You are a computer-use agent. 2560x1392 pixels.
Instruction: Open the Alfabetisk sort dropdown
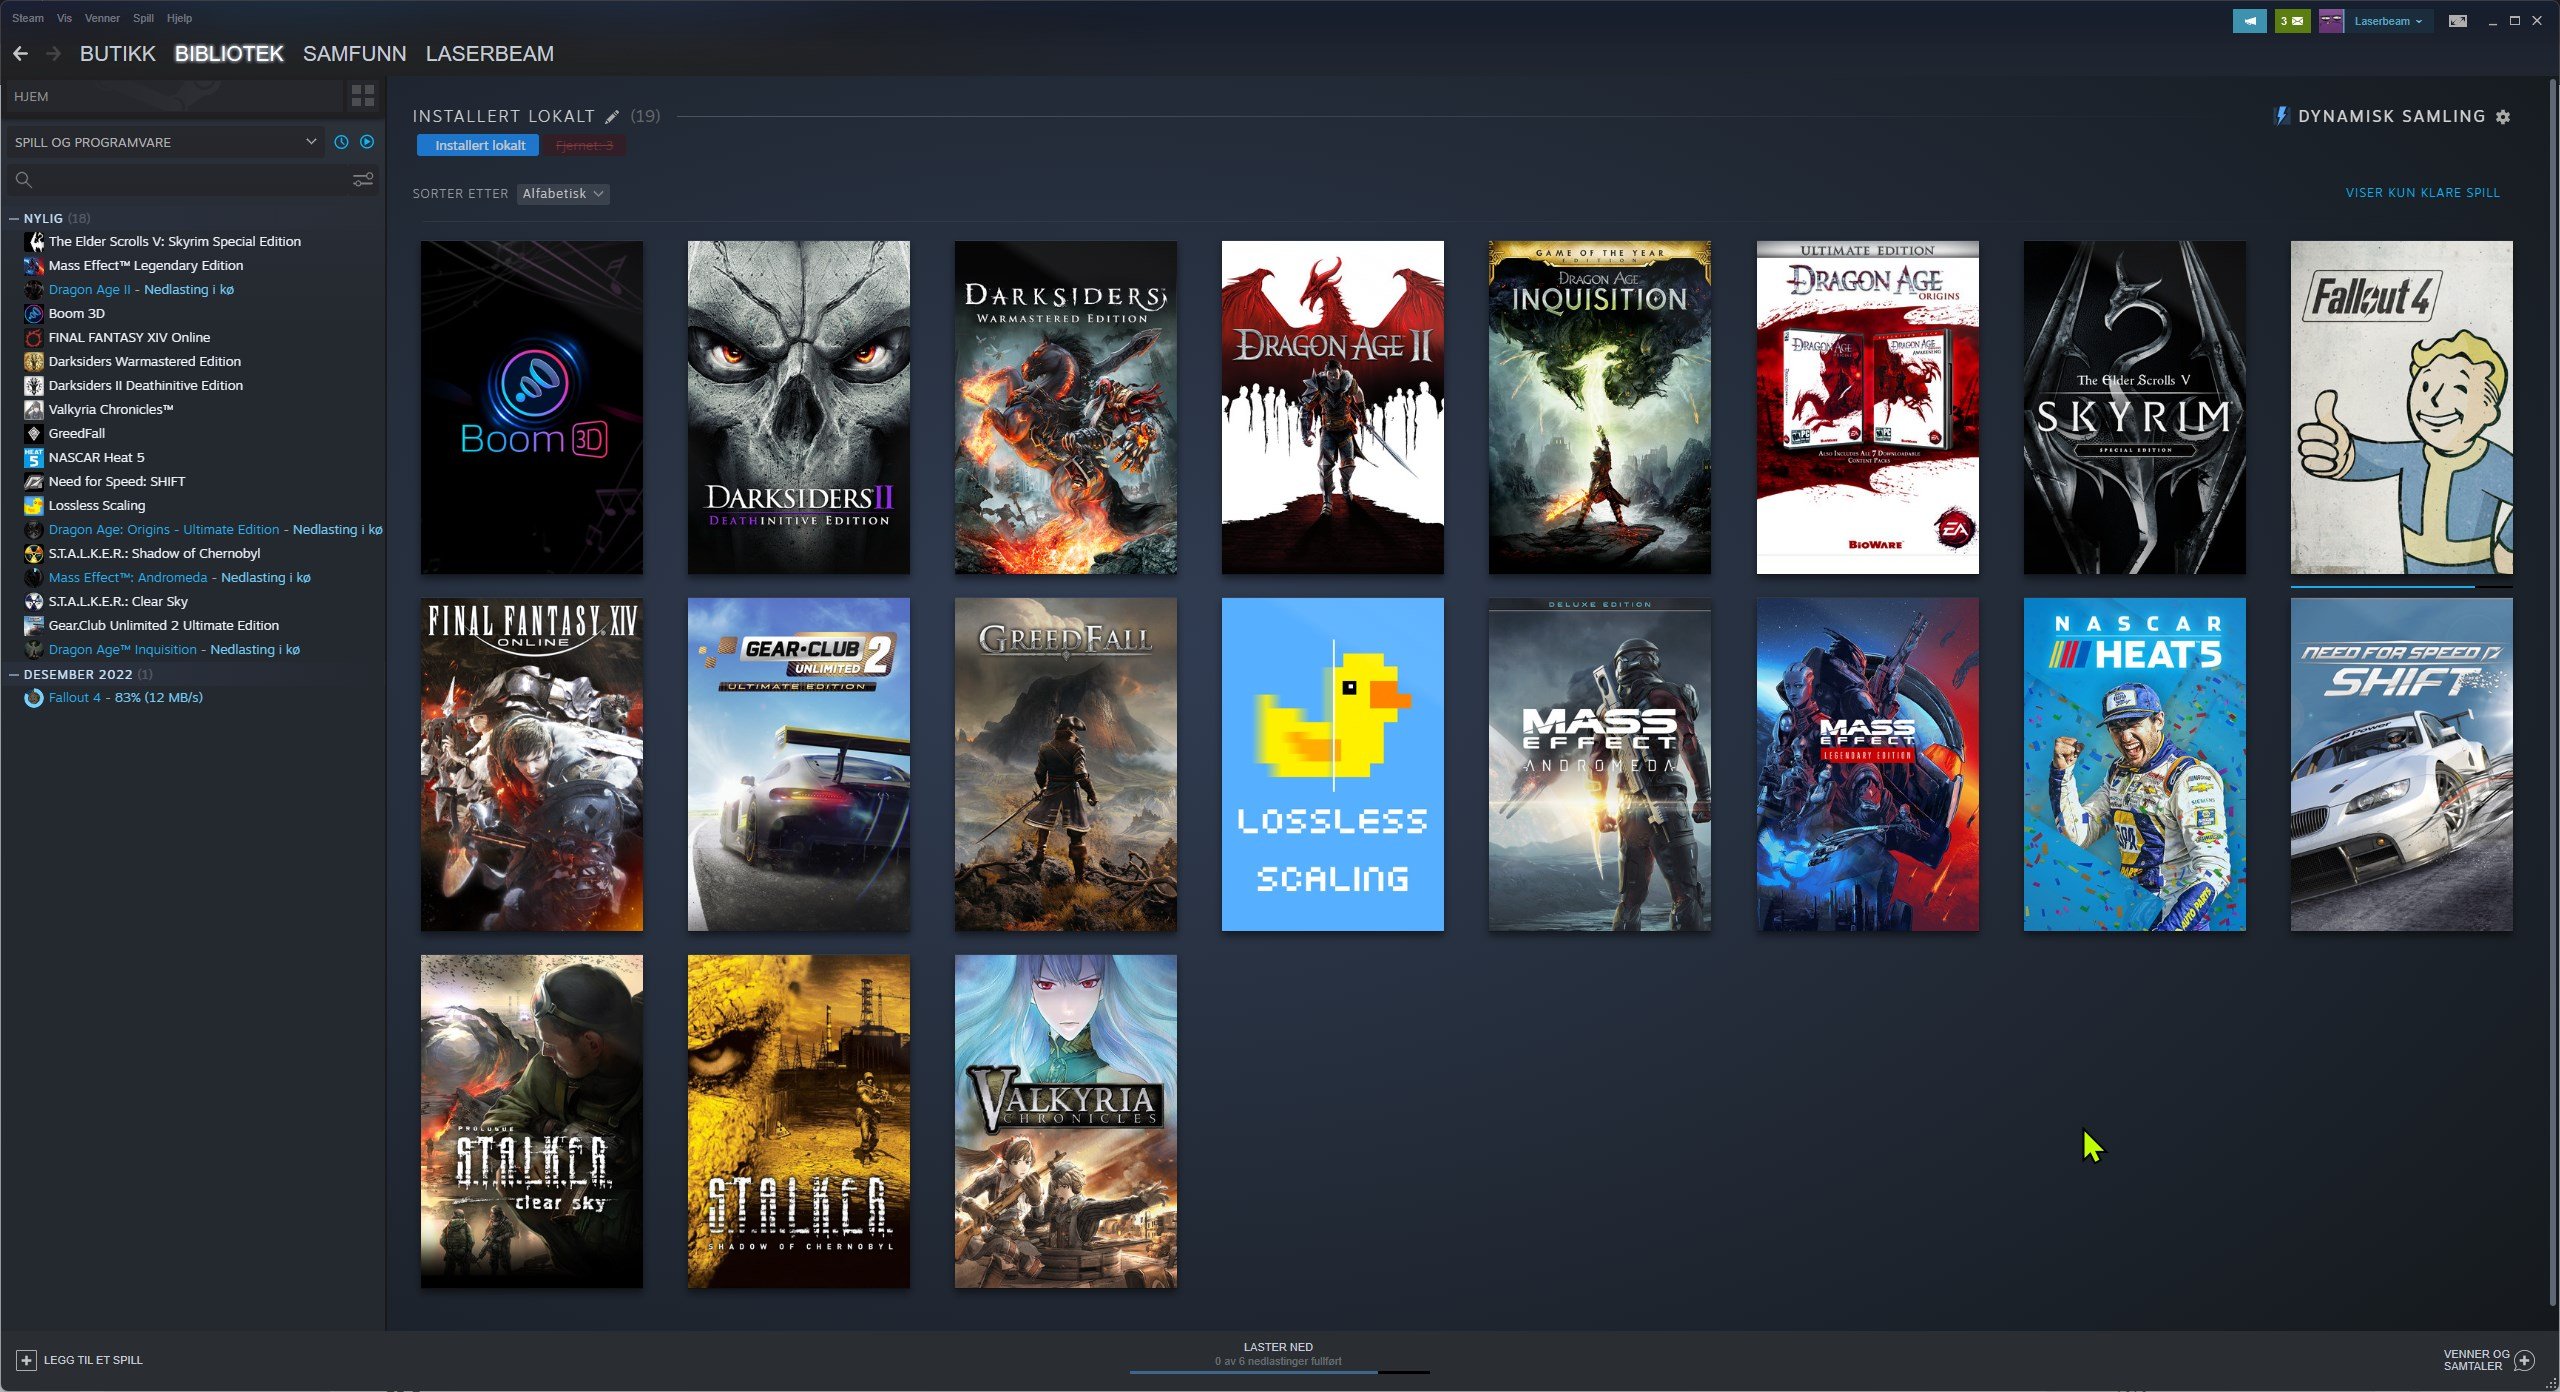(563, 194)
